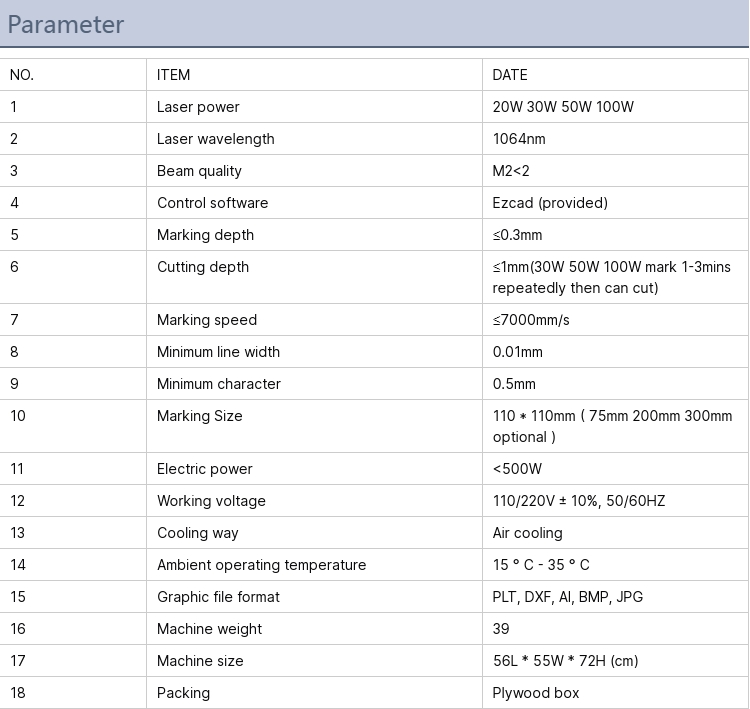Viewport: 750px width, 709px height.
Task: Click the Cutting depth description text
Action: 611,277
